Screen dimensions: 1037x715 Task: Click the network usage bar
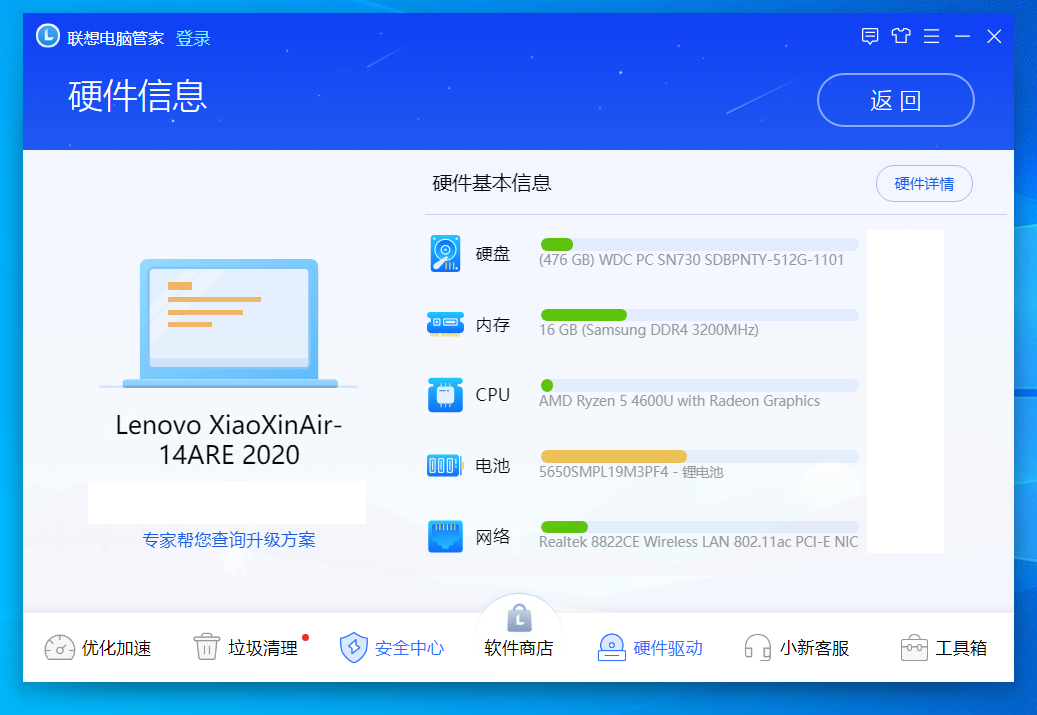699,527
